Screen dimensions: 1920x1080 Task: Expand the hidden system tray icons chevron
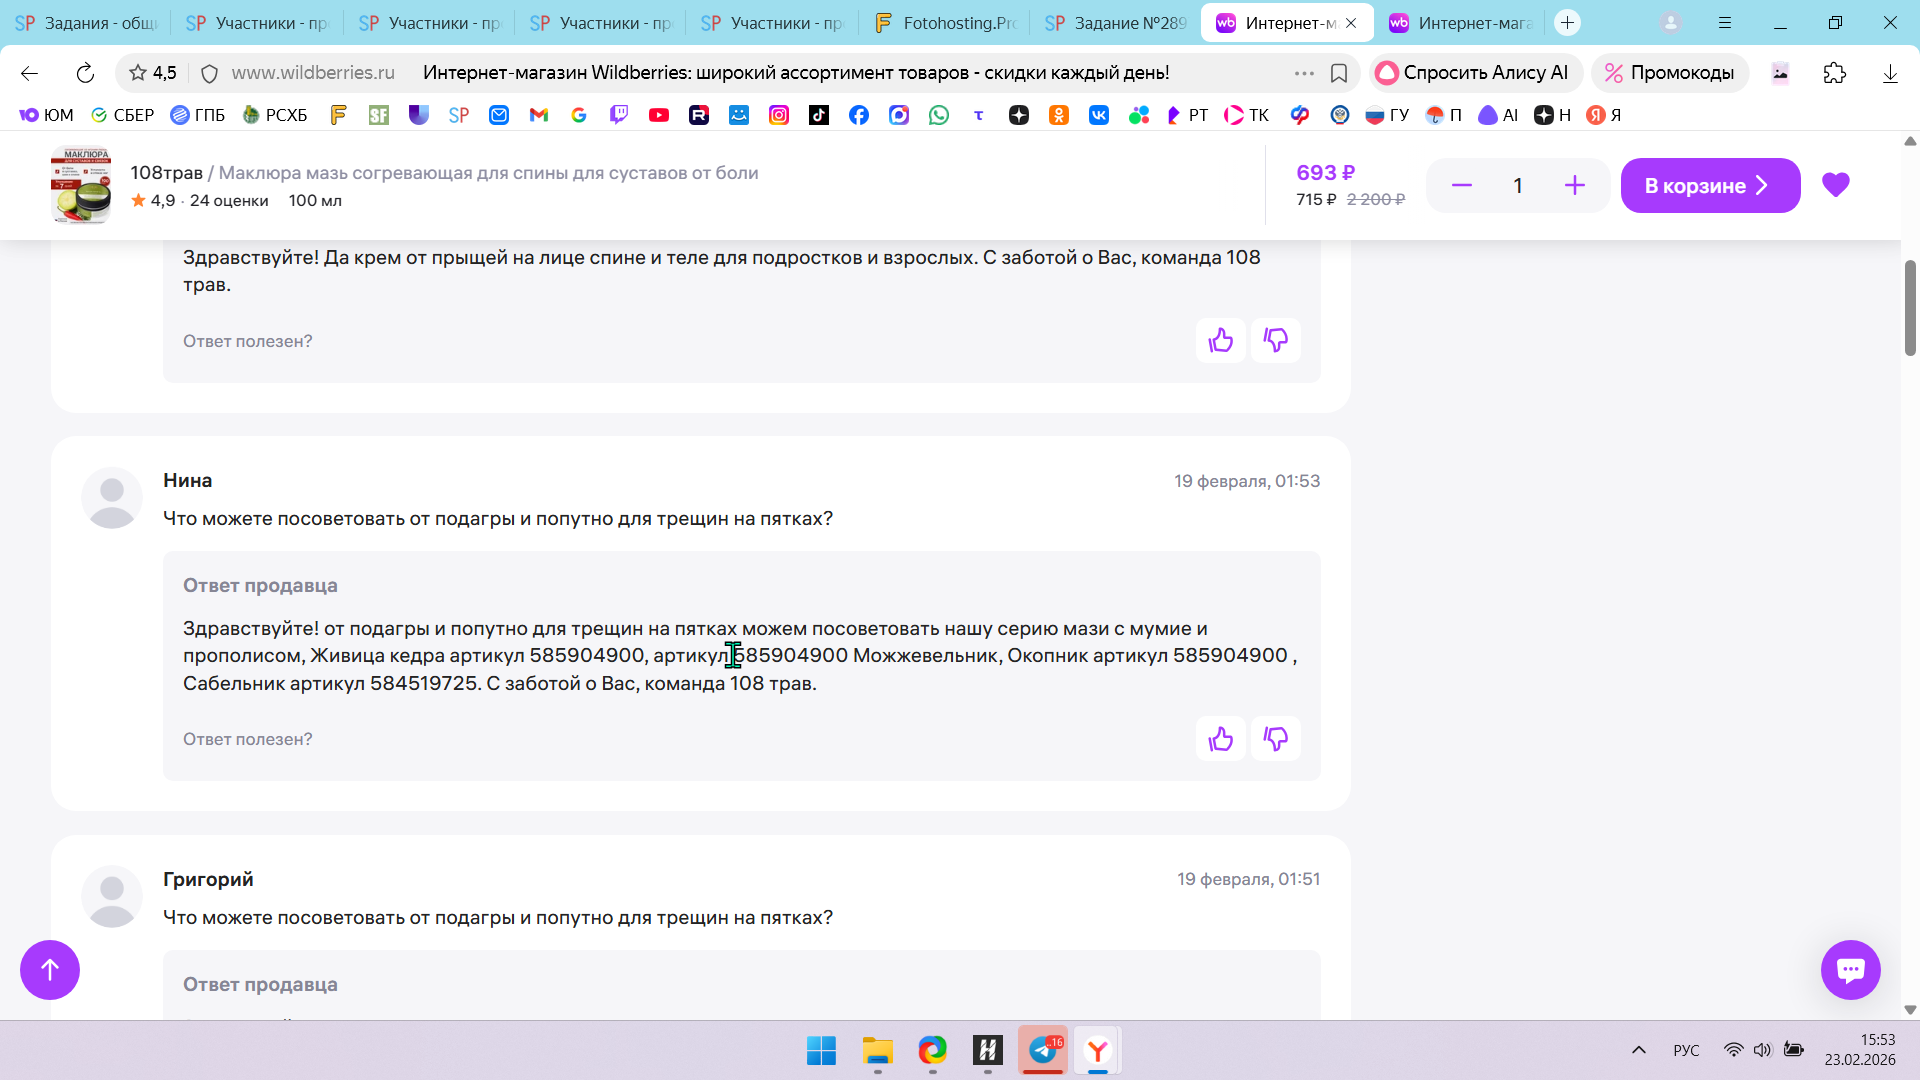1638,1050
